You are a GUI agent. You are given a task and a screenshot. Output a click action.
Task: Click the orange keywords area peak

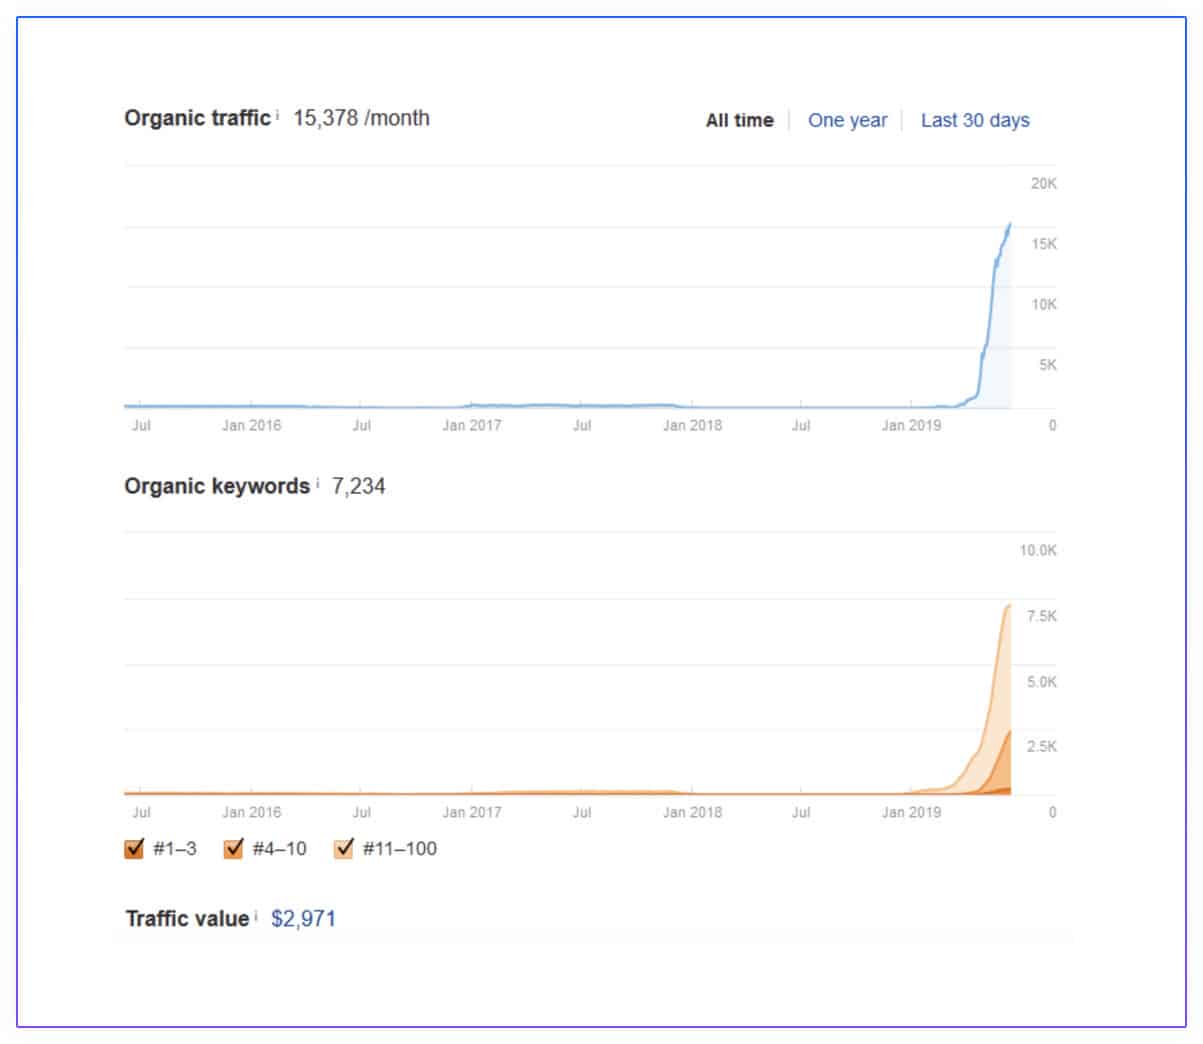pos(1008,605)
